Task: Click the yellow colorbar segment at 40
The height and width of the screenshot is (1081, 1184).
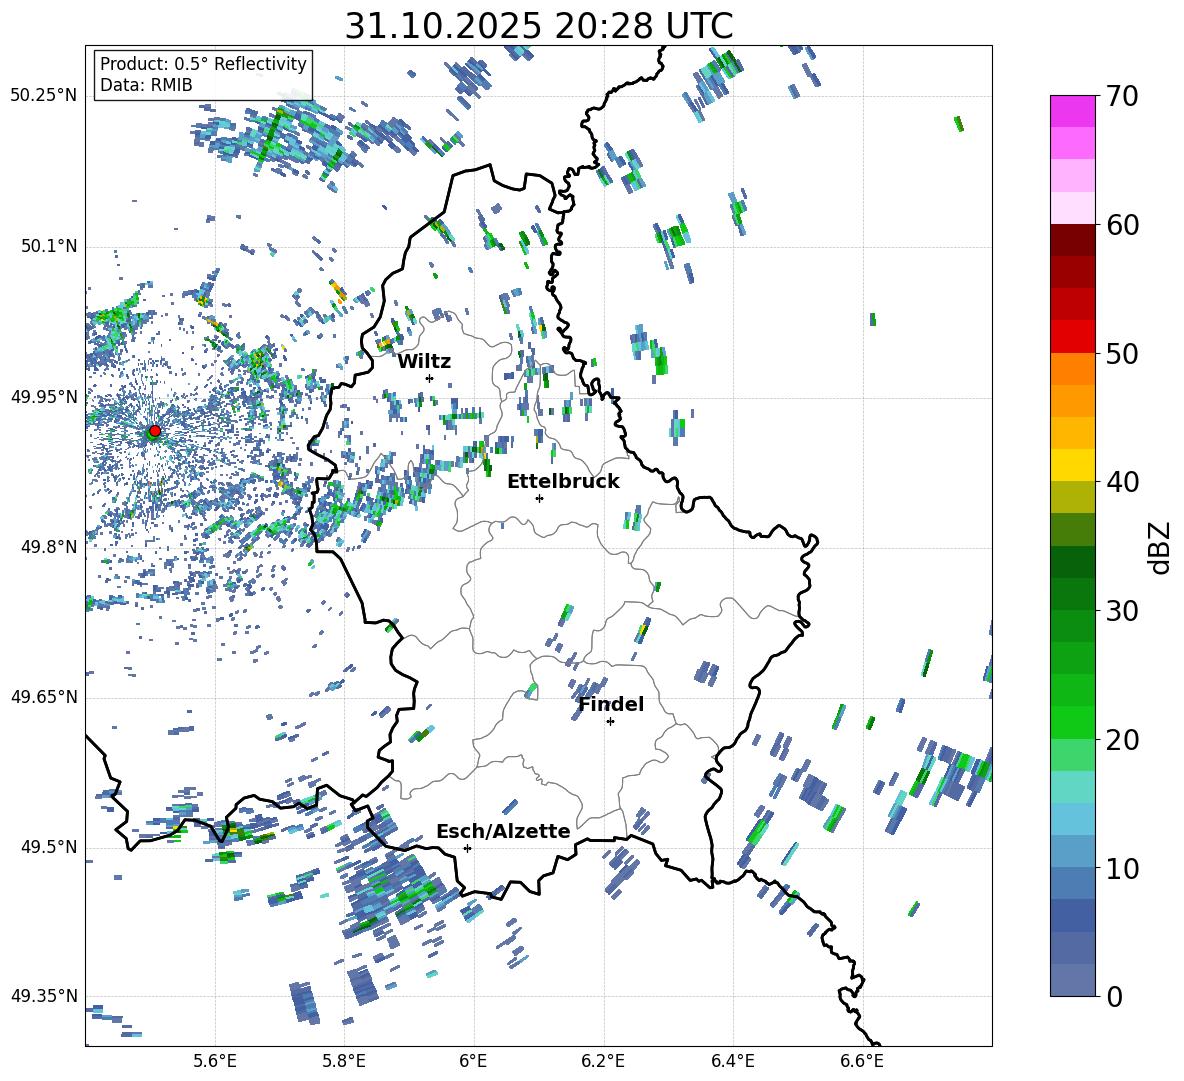Action: (1072, 465)
